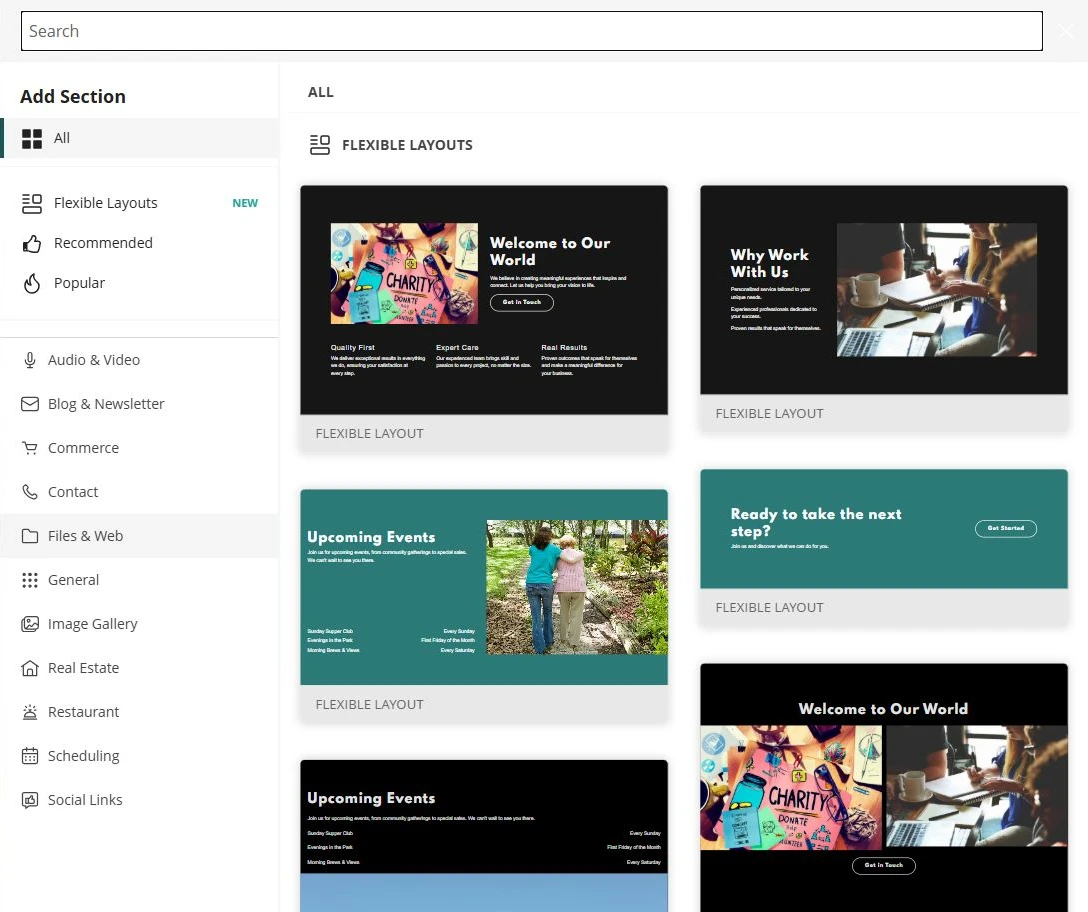Select the All category
The width and height of the screenshot is (1088, 912).
point(139,138)
